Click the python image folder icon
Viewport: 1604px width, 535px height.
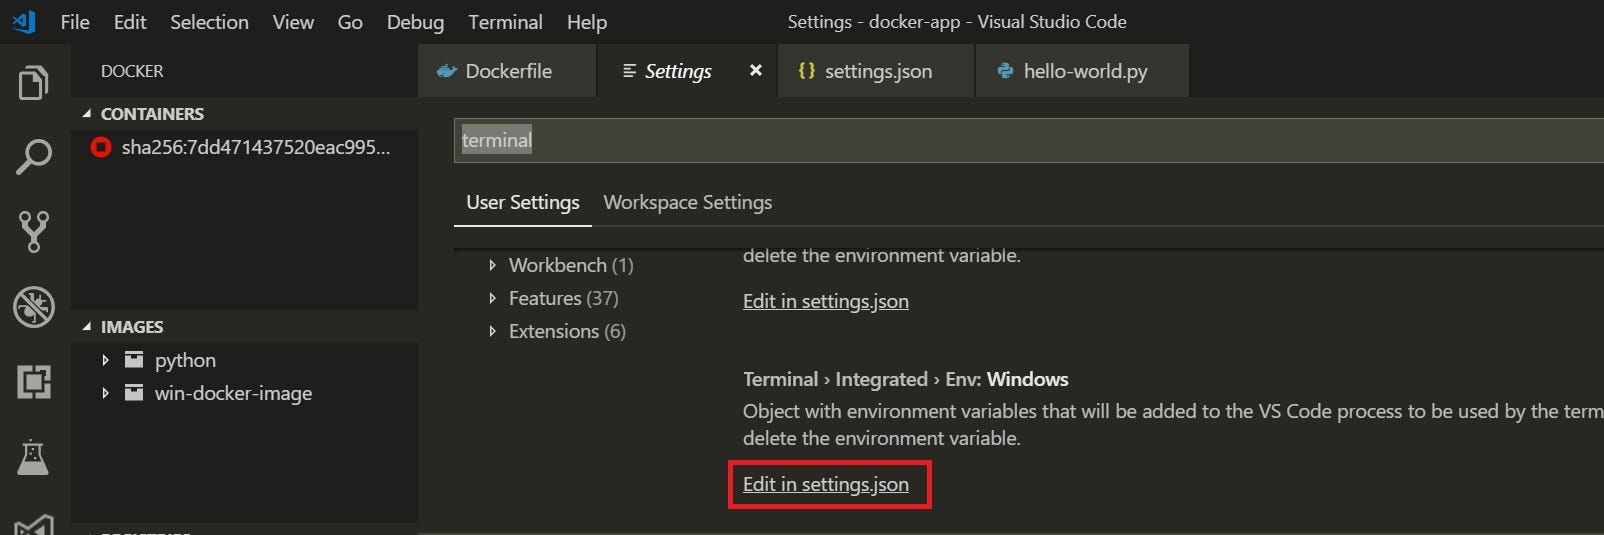point(134,360)
